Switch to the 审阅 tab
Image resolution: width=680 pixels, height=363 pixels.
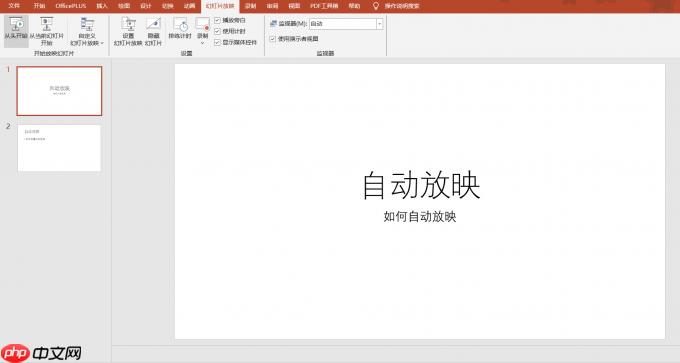click(272, 6)
